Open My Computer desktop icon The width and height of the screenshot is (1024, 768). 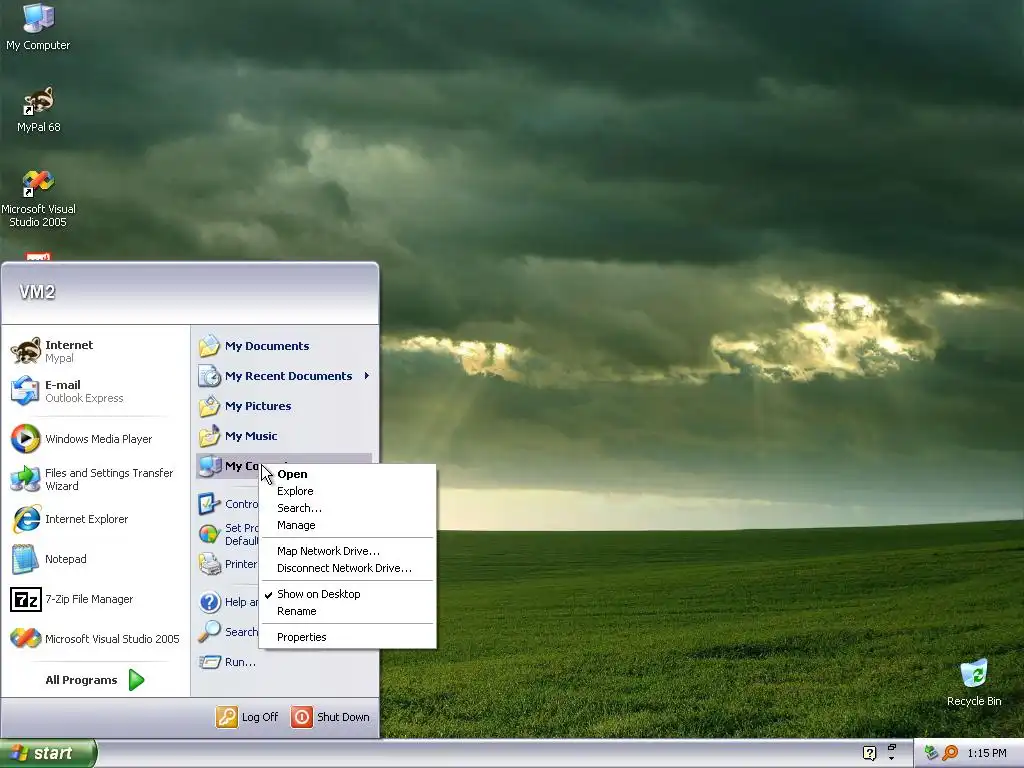click(x=38, y=26)
